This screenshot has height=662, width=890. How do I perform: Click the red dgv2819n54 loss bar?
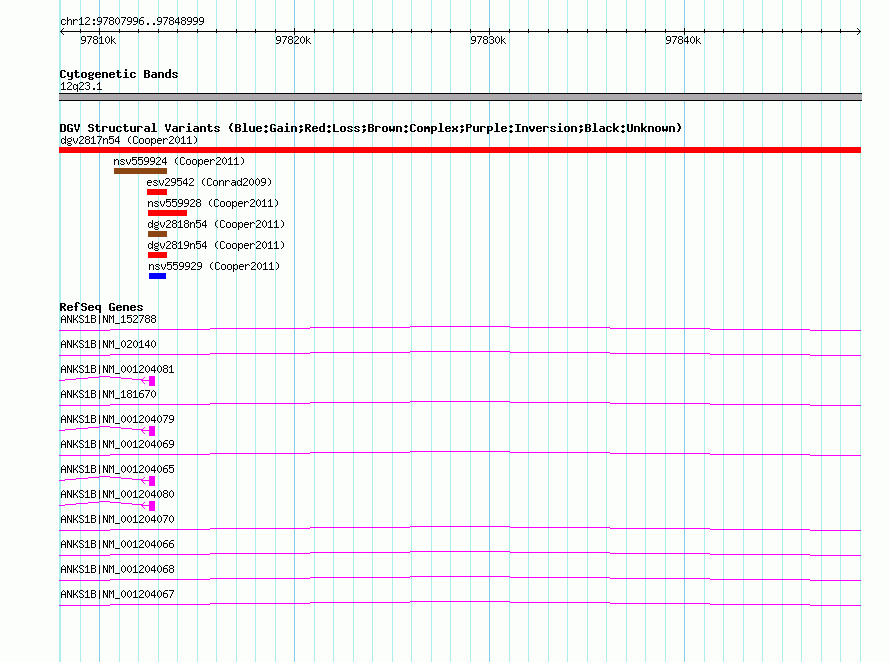click(x=157, y=255)
